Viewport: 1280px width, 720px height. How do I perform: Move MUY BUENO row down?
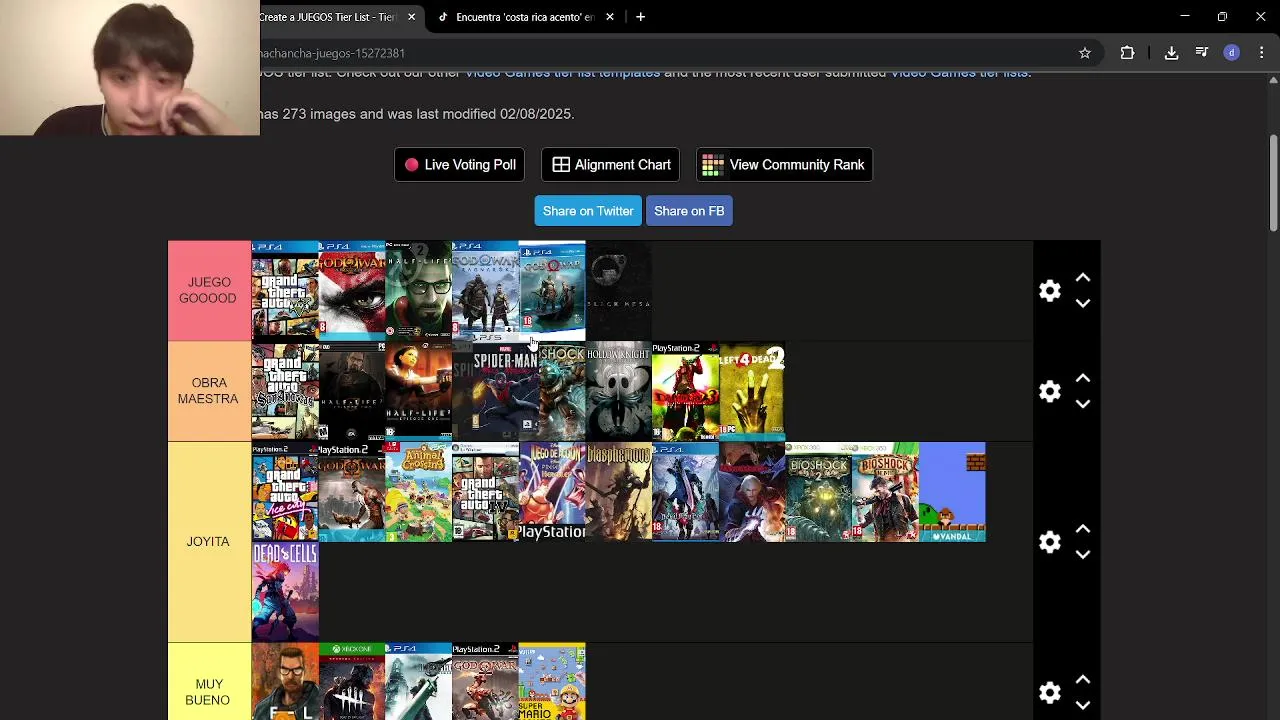(1083, 705)
